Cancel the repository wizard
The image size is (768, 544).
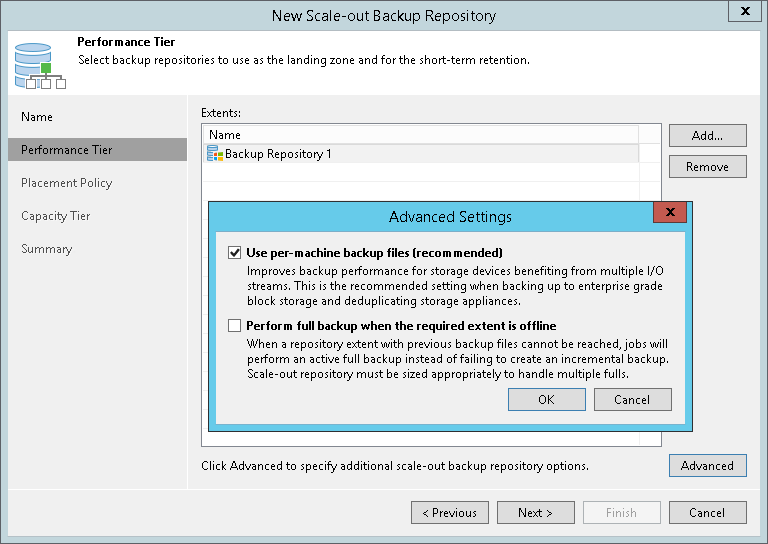pos(707,513)
